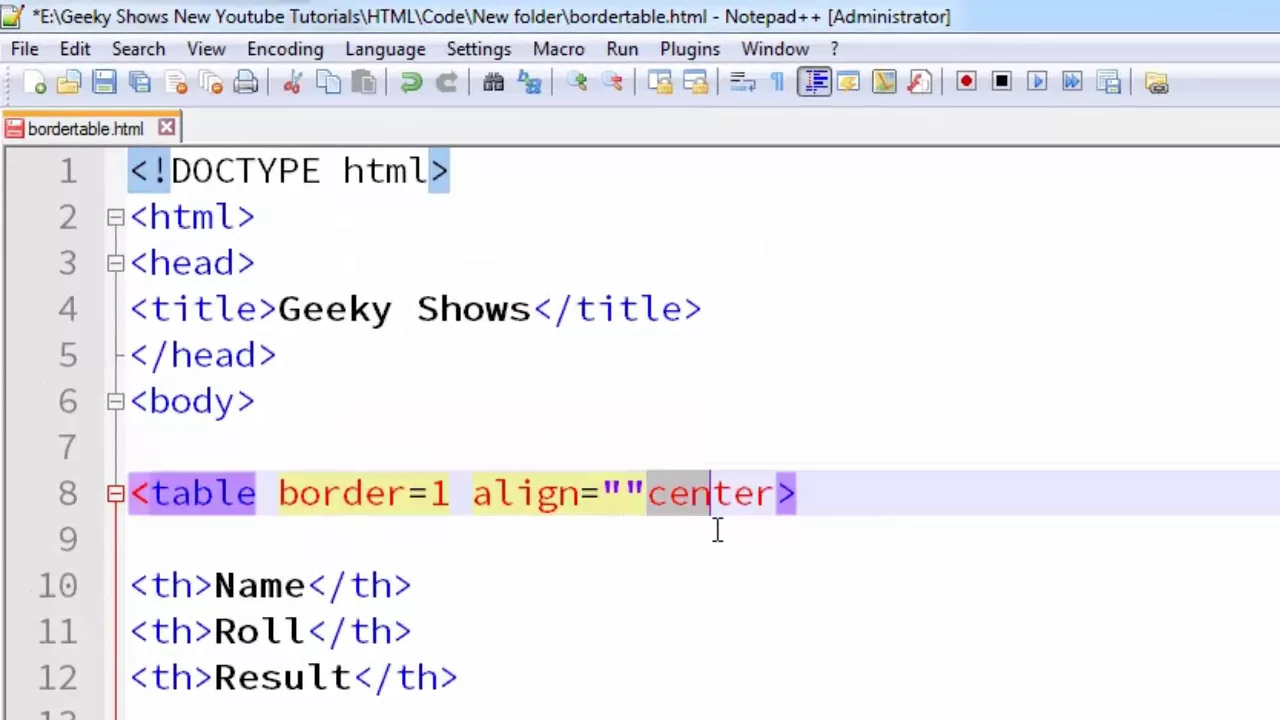Open the Window menu

tap(775, 49)
